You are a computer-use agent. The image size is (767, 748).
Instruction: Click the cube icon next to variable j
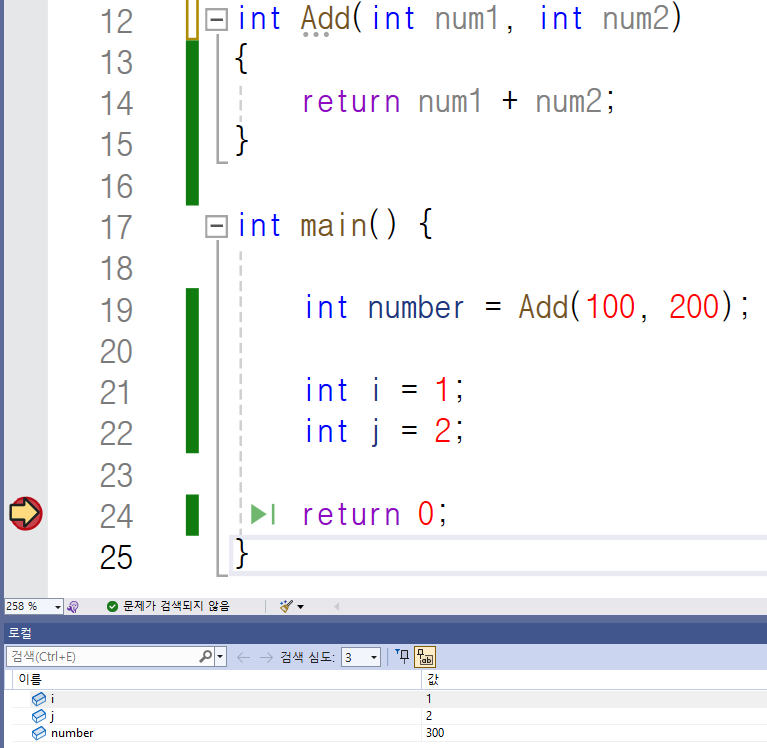(39, 716)
